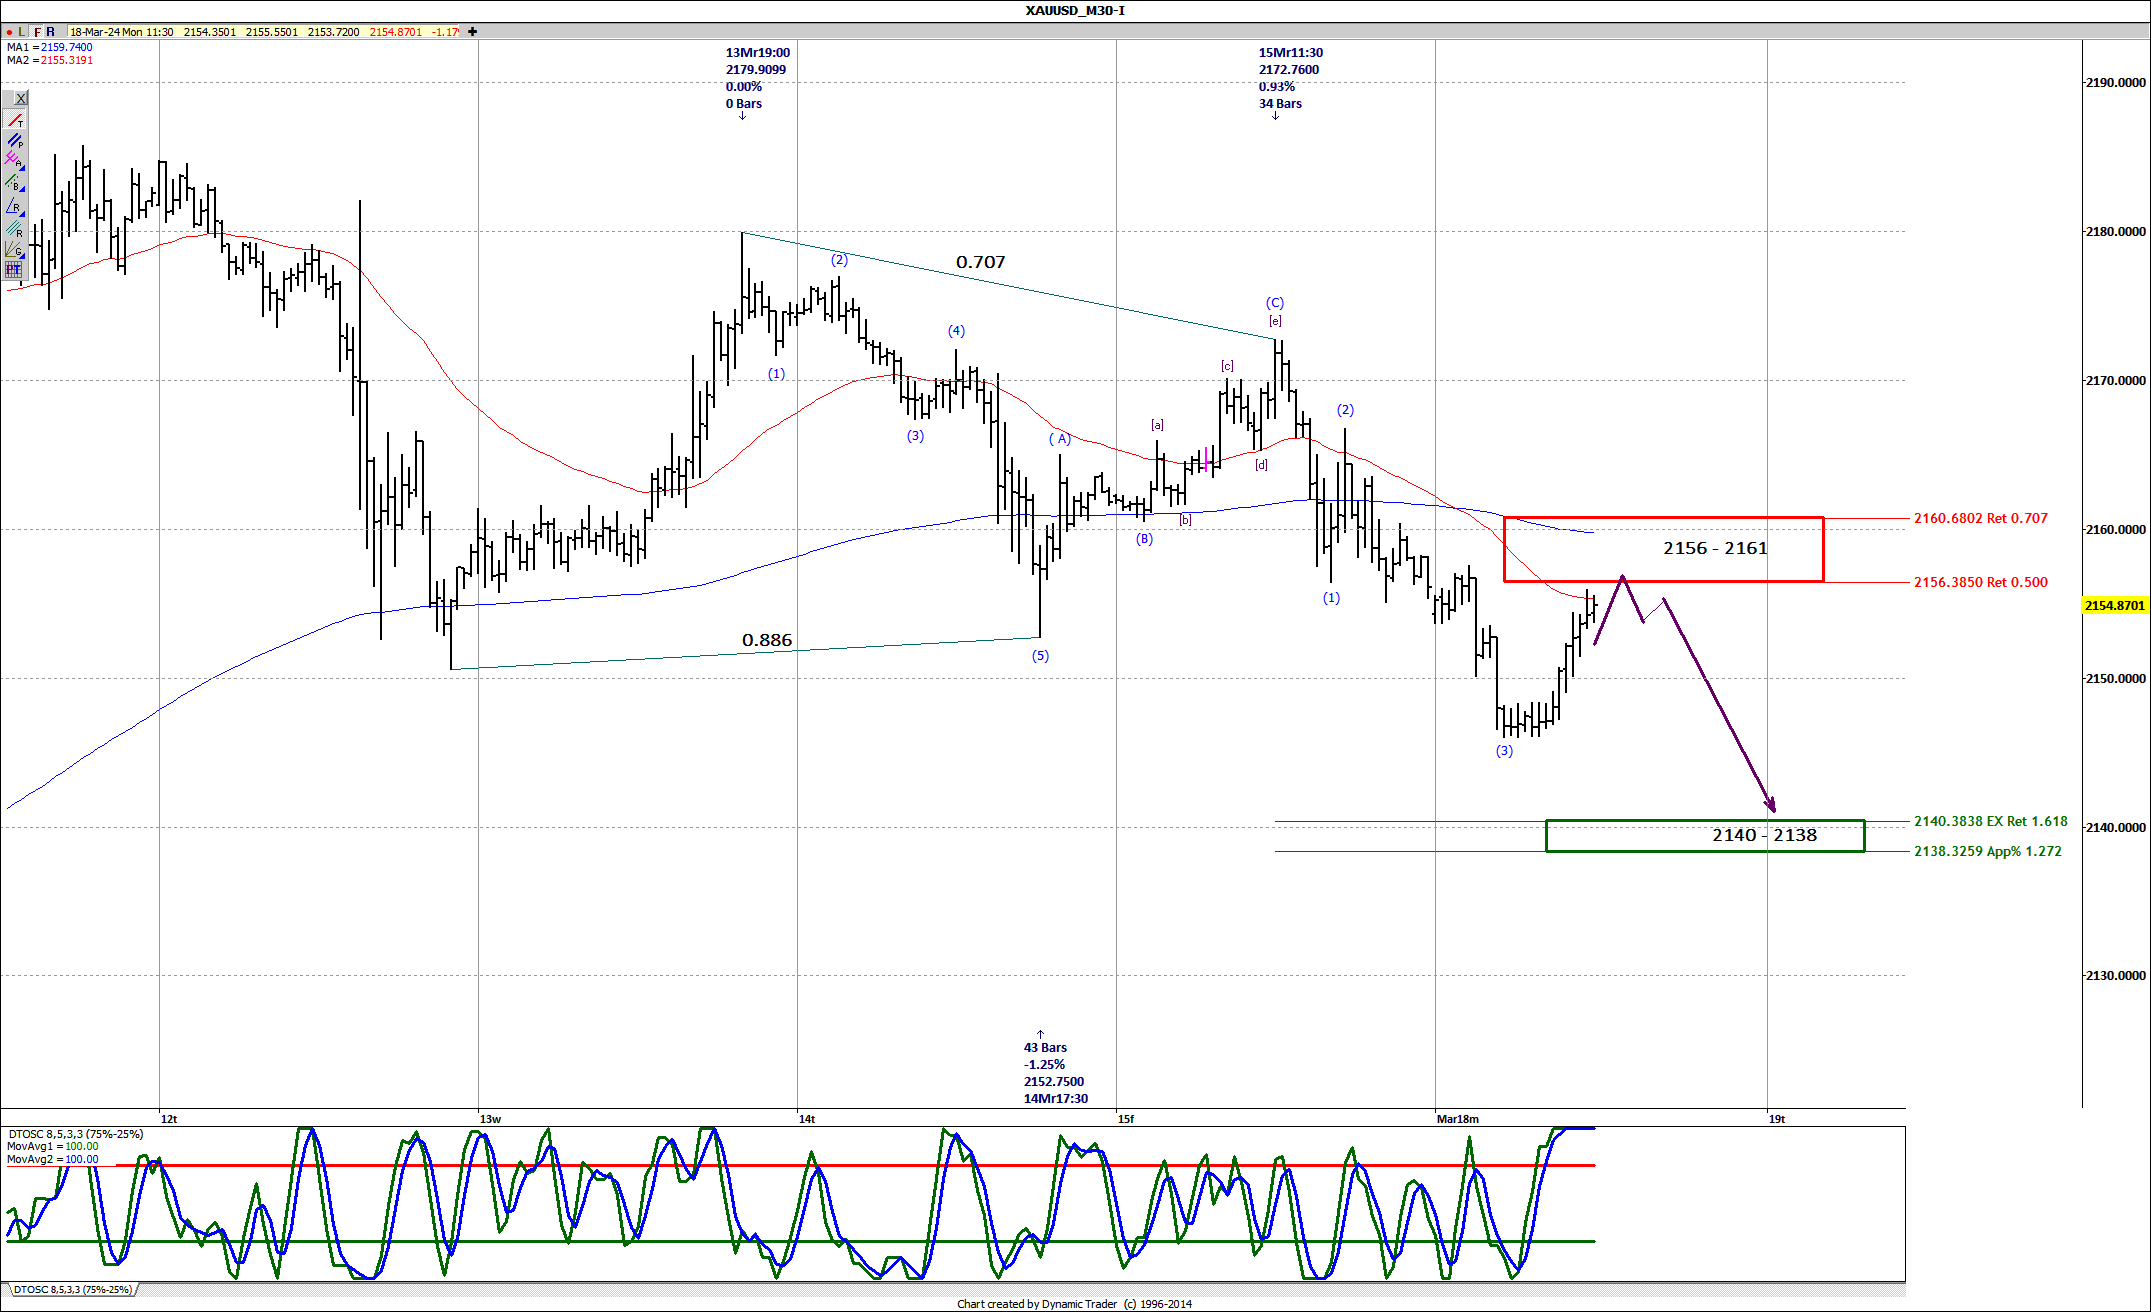Select the pink pitchfork (A) tool
This screenshot has height=1312, width=2151.
coord(15,161)
